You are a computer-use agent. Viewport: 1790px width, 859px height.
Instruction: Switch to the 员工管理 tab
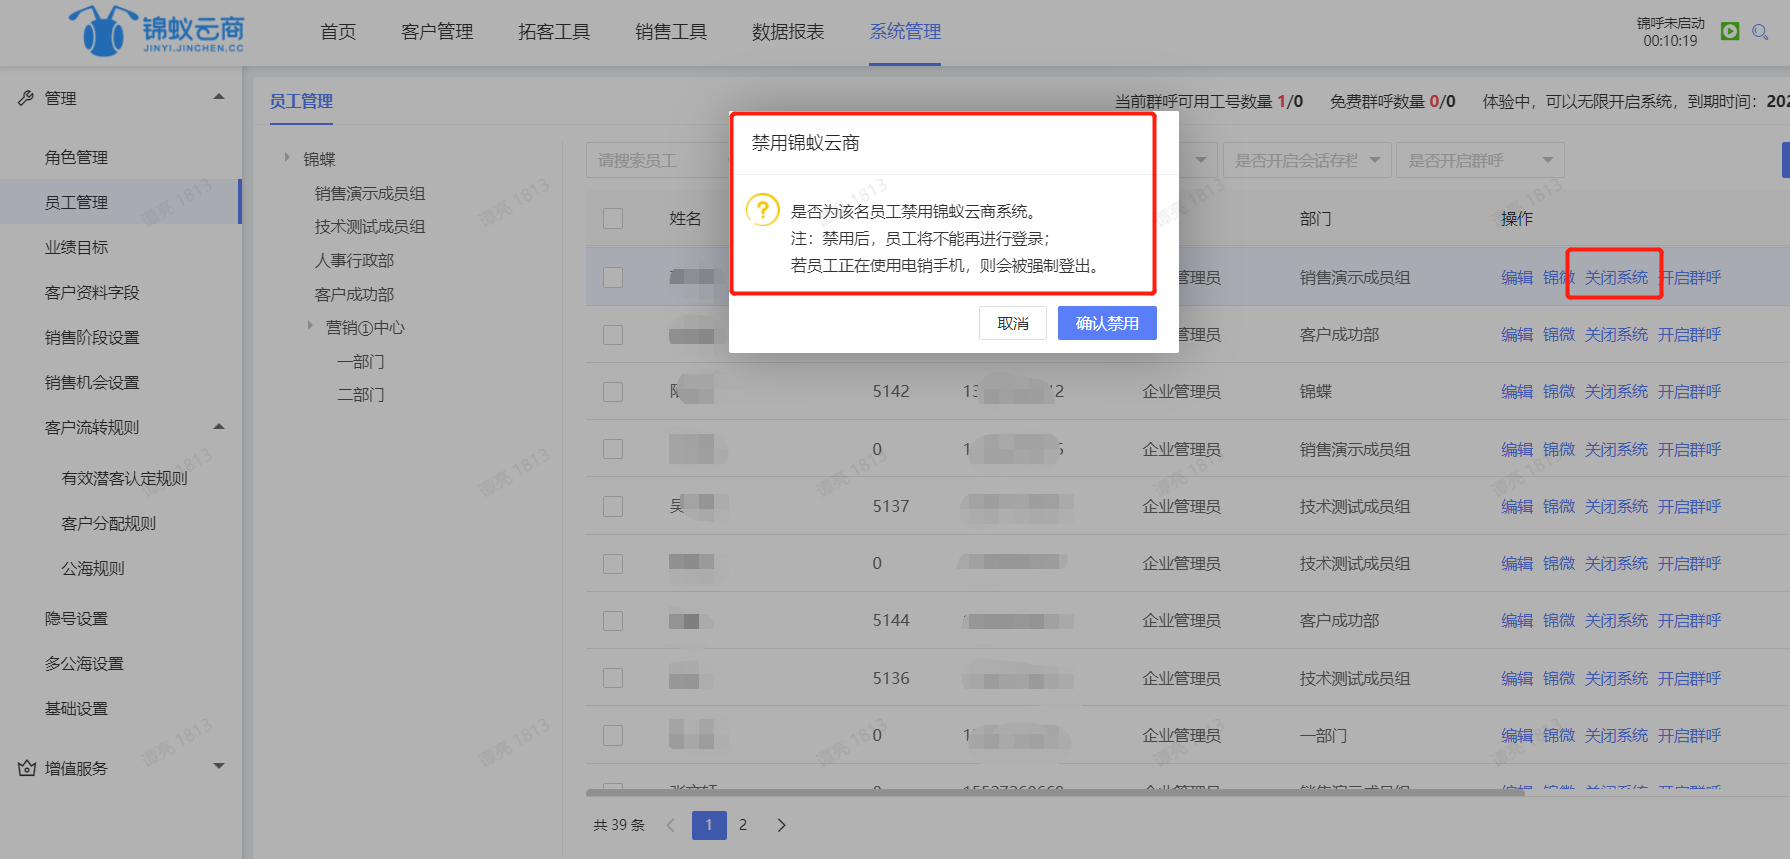pos(301,101)
